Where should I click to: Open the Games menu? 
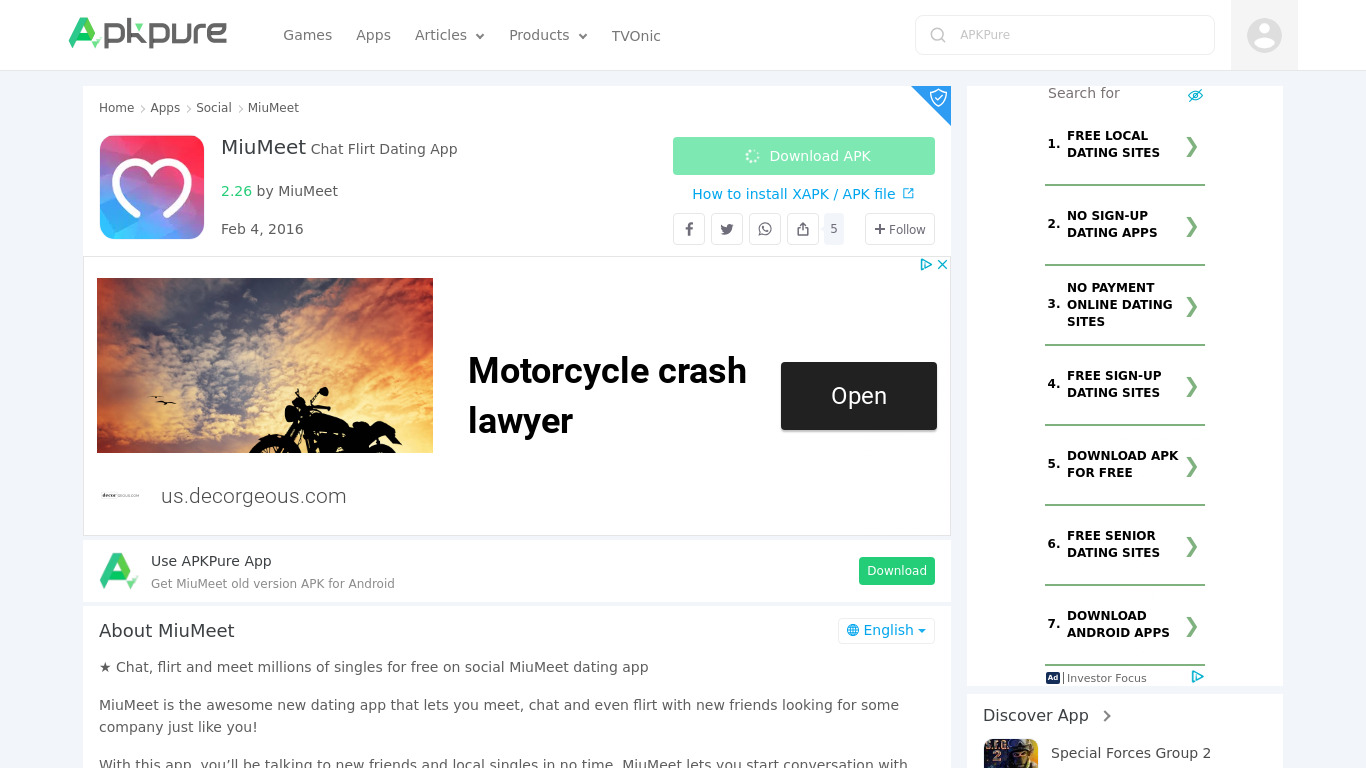pos(307,35)
